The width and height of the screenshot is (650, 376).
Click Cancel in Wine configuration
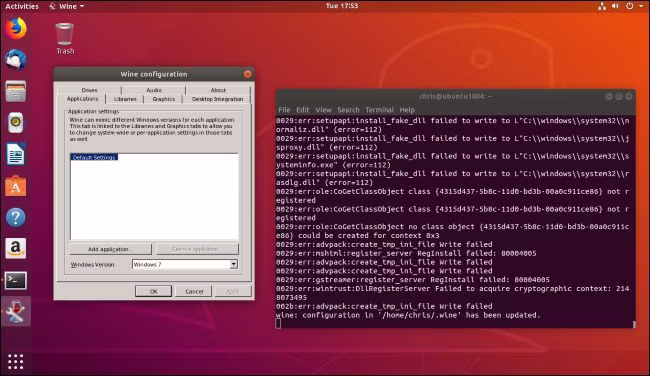click(x=194, y=291)
